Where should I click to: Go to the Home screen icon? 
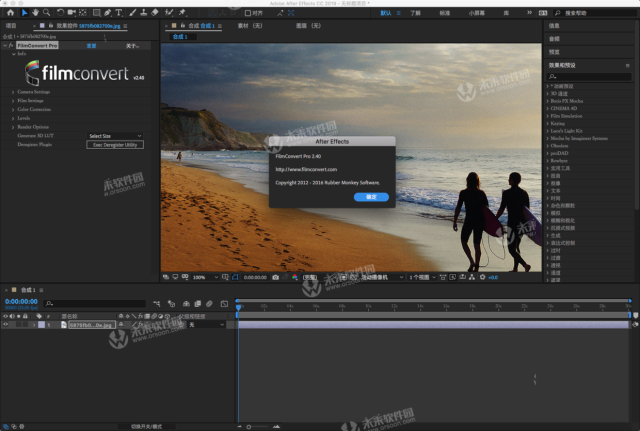coord(11,13)
